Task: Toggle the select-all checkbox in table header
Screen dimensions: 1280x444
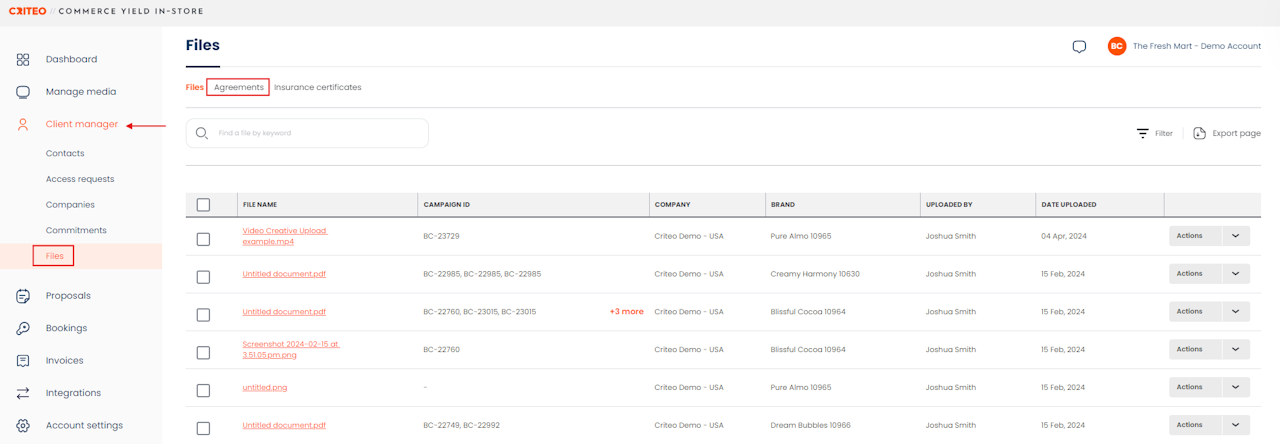Action: pyautogui.click(x=203, y=205)
